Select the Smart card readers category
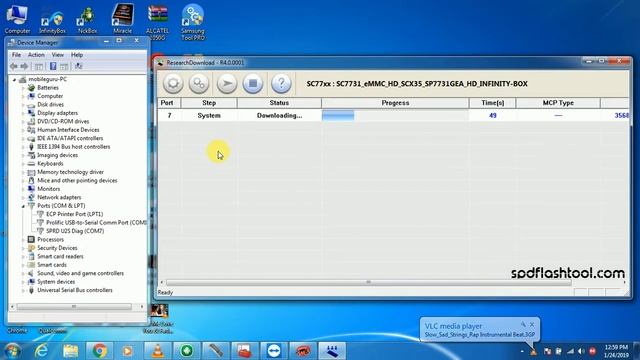This screenshot has width=640, height=360. pos(60,256)
